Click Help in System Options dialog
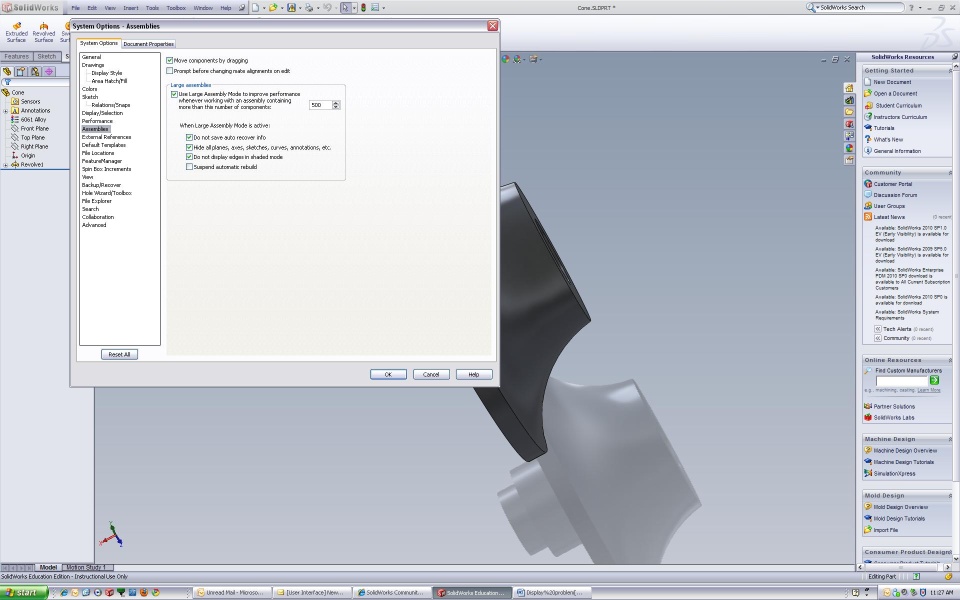 point(474,375)
